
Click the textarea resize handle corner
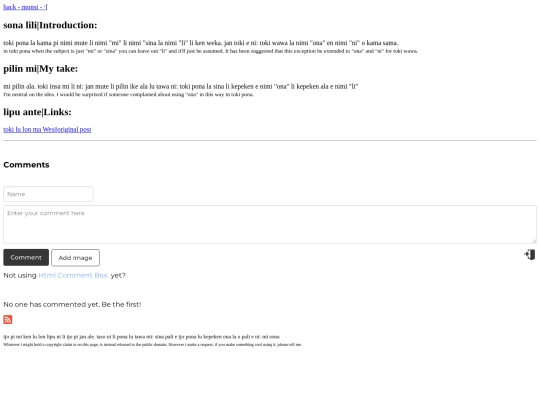tap(534, 241)
